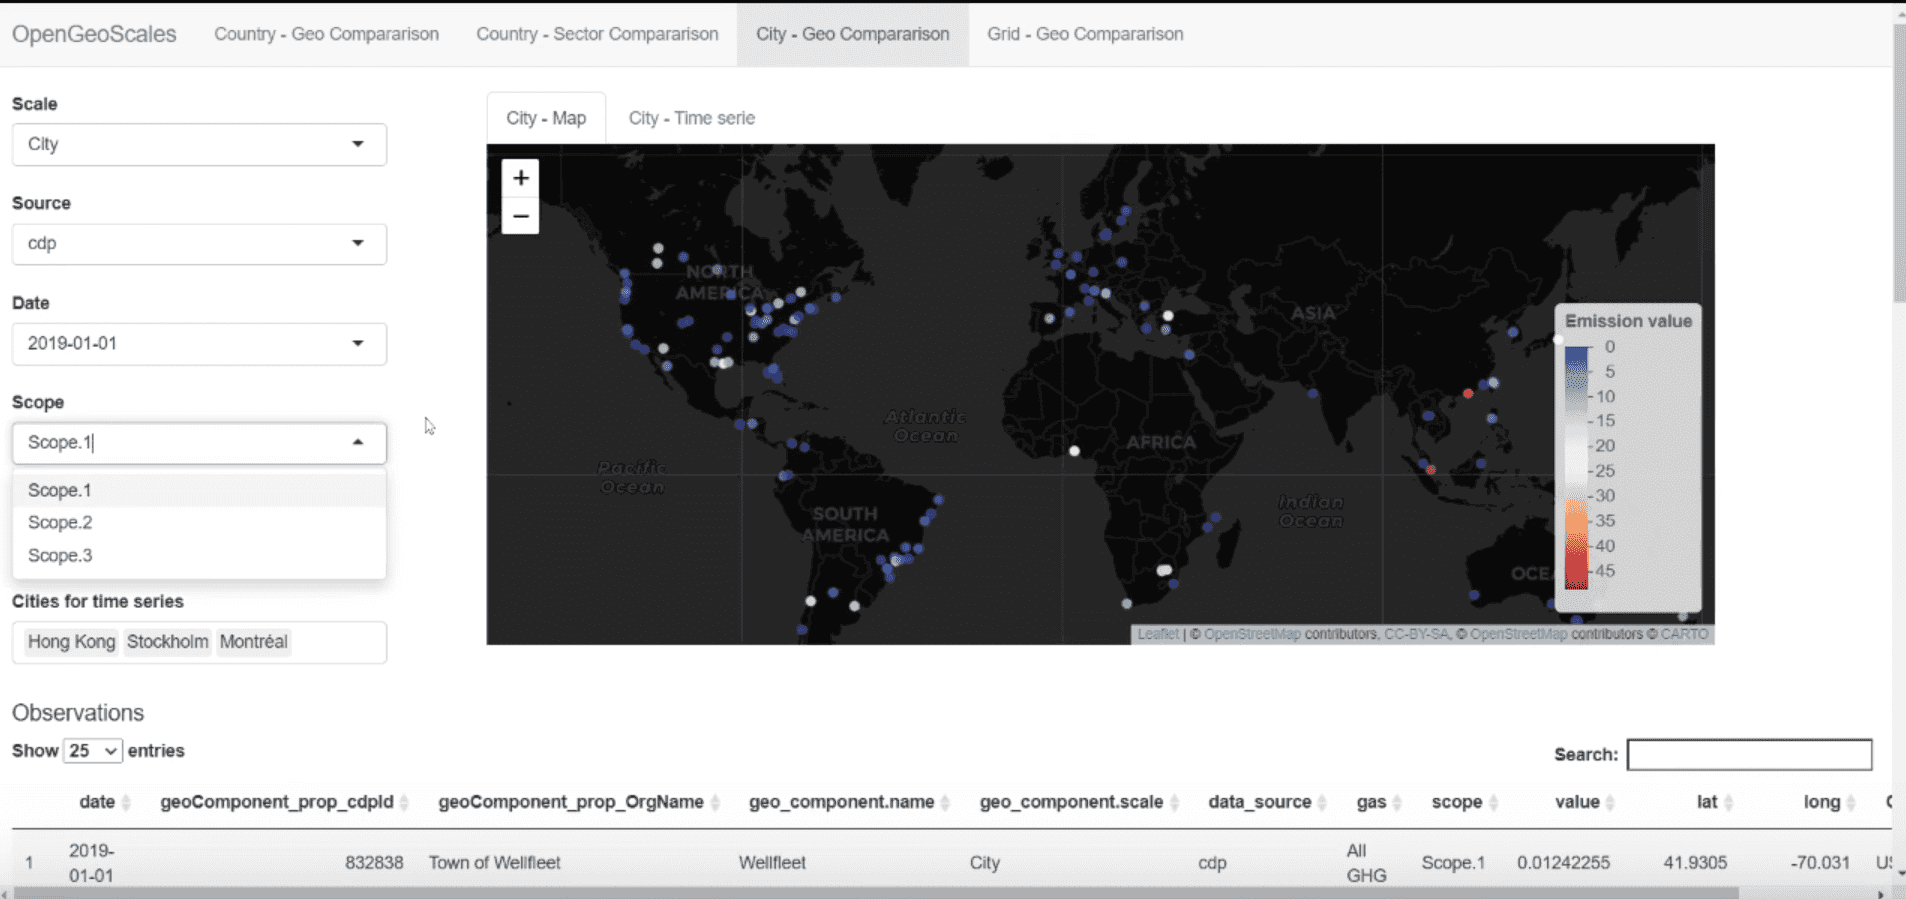Click the Observations search field
The height and width of the screenshot is (899, 1906).
point(1749,755)
